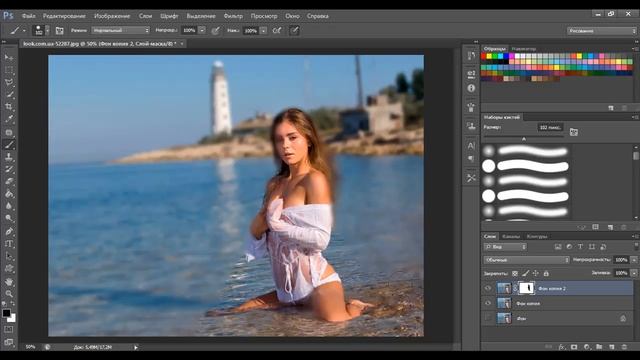Select the Type tool in toolbox

click(x=9, y=244)
